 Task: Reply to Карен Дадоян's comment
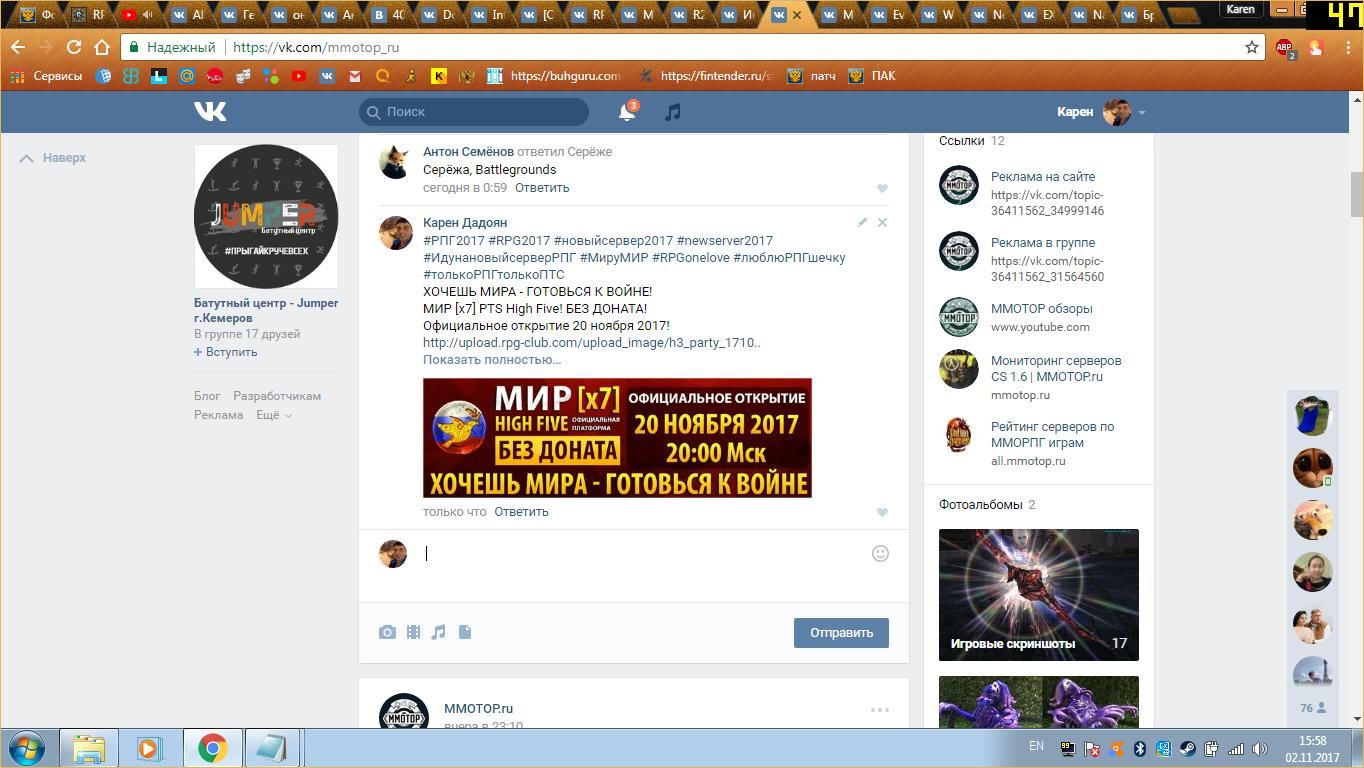click(521, 511)
